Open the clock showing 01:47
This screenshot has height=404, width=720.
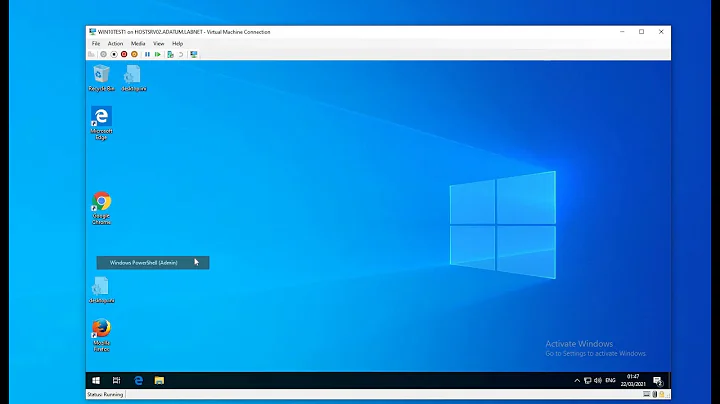click(633, 380)
